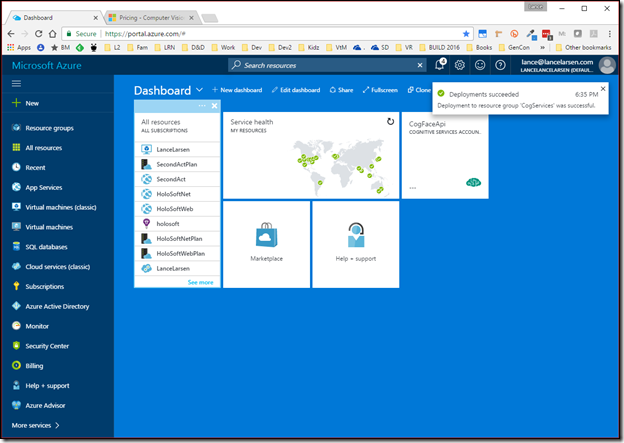This screenshot has height=443, width=624.
Task: Refresh the Service health tile
Action: coord(390,121)
